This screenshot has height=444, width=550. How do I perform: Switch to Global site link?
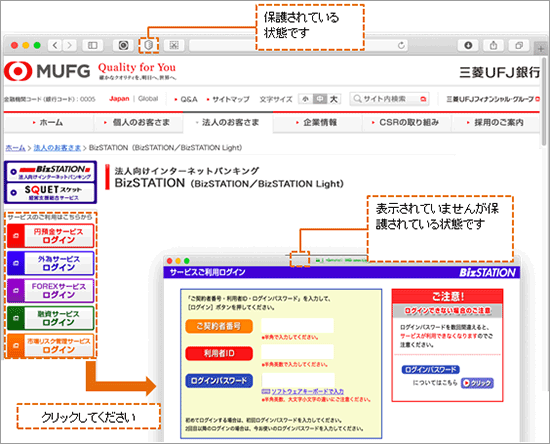pos(148,99)
